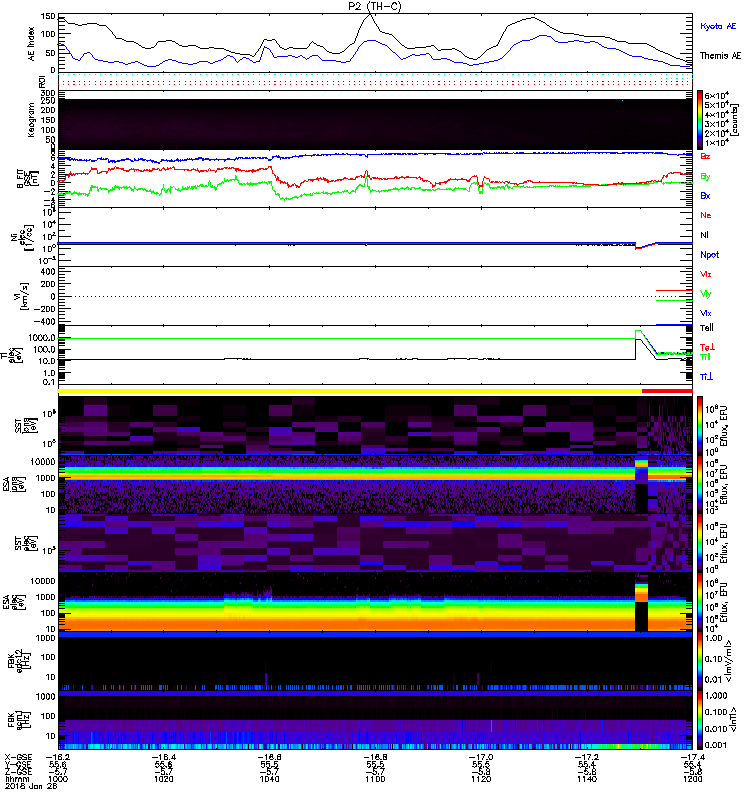This screenshot has height=800, width=750.
Task: Select the green Ti parallel legend entry
Action: pos(705,357)
